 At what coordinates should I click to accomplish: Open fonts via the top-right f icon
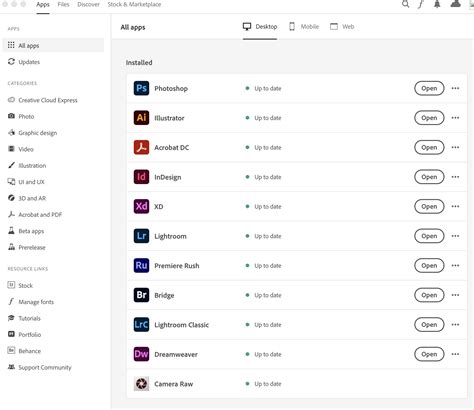(421, 4)
